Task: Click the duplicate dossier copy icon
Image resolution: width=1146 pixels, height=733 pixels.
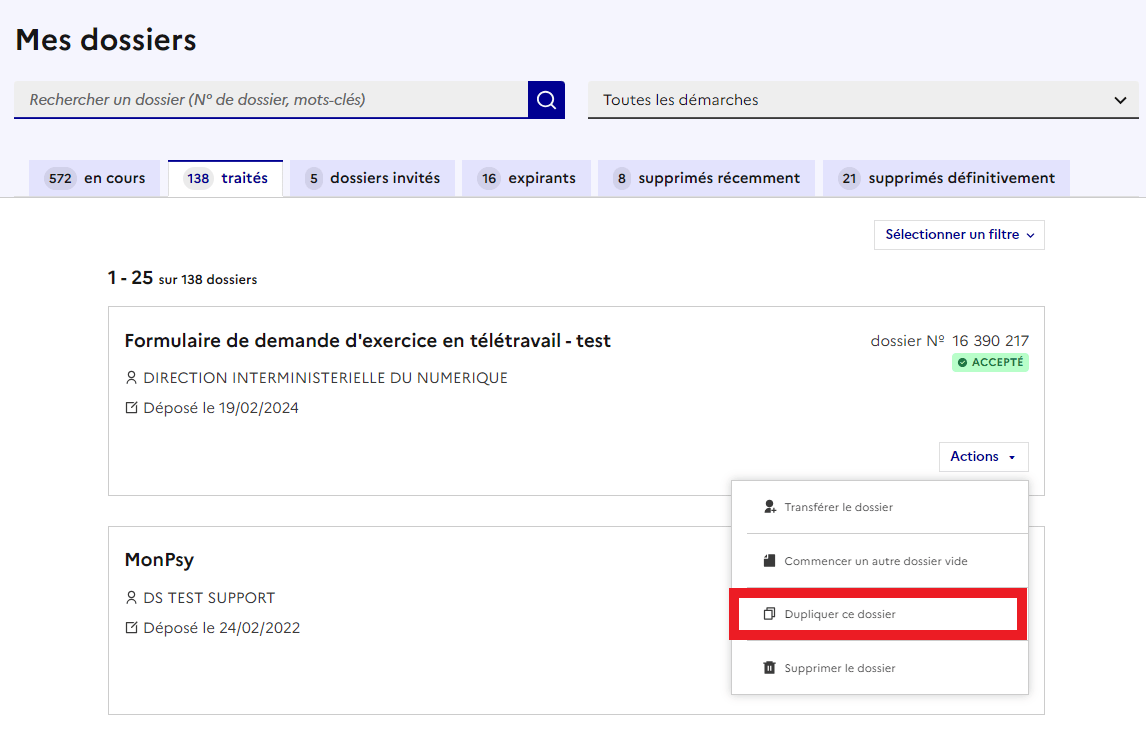Action: pos(769,614)
